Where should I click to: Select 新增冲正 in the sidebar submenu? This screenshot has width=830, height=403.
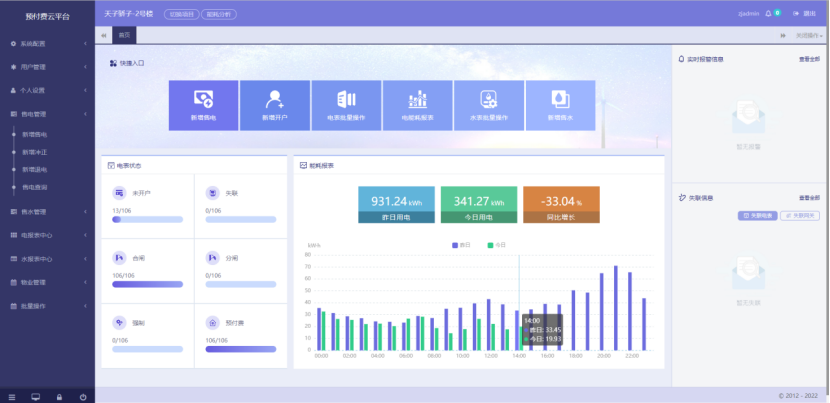pos(35,152)
